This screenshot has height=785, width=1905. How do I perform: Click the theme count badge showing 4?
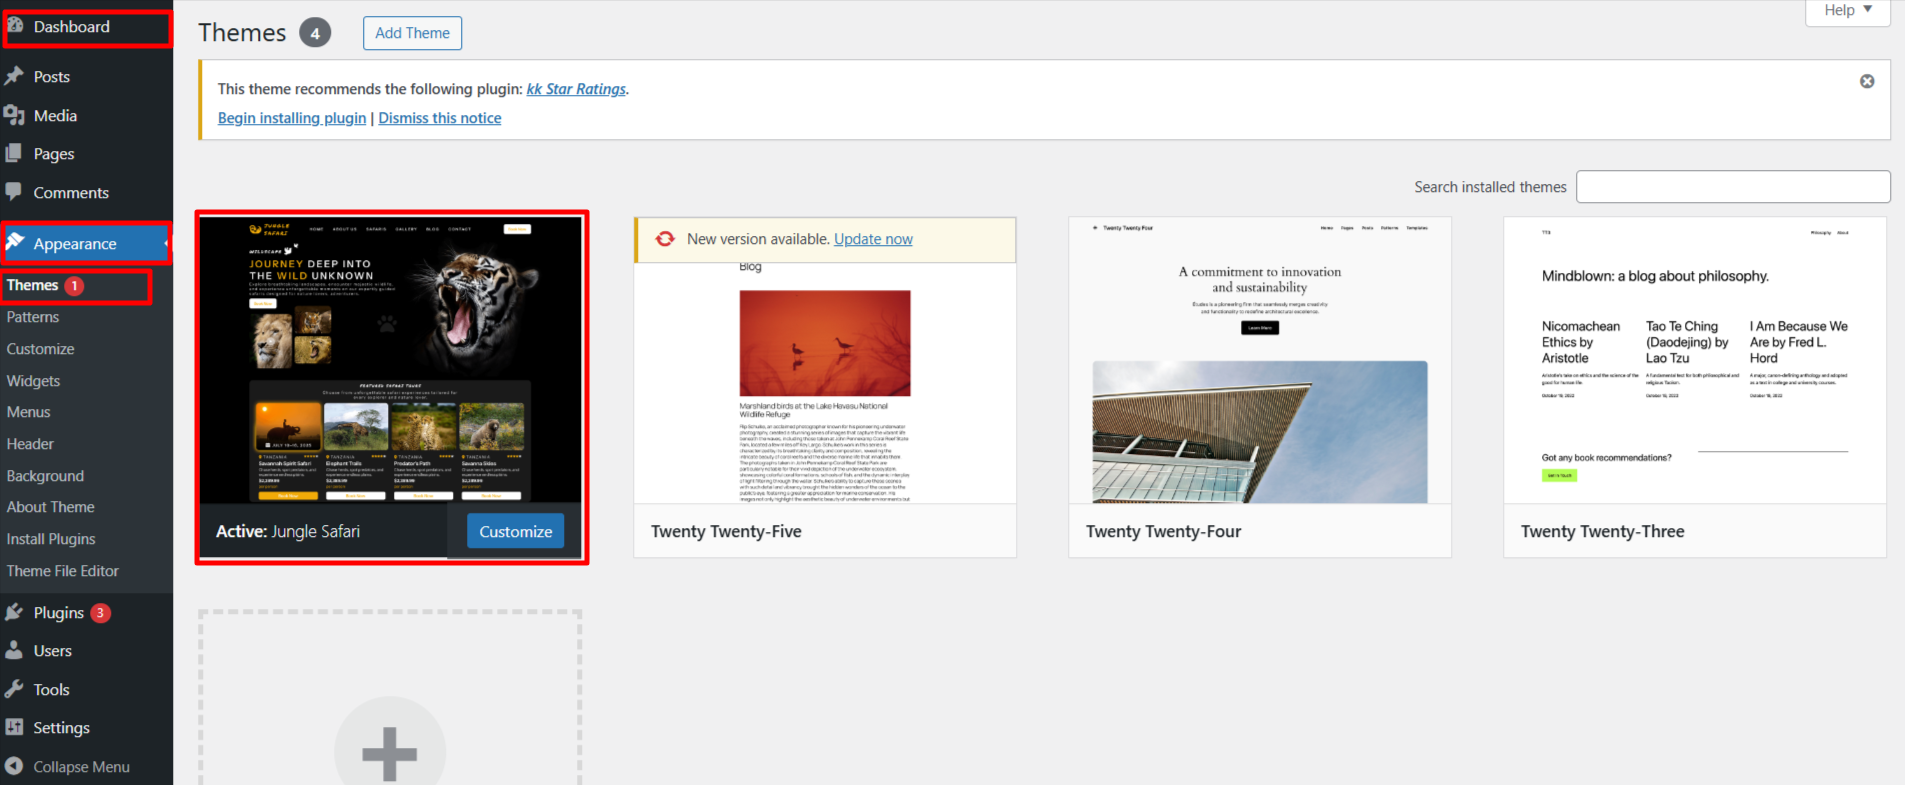point(315,33)
